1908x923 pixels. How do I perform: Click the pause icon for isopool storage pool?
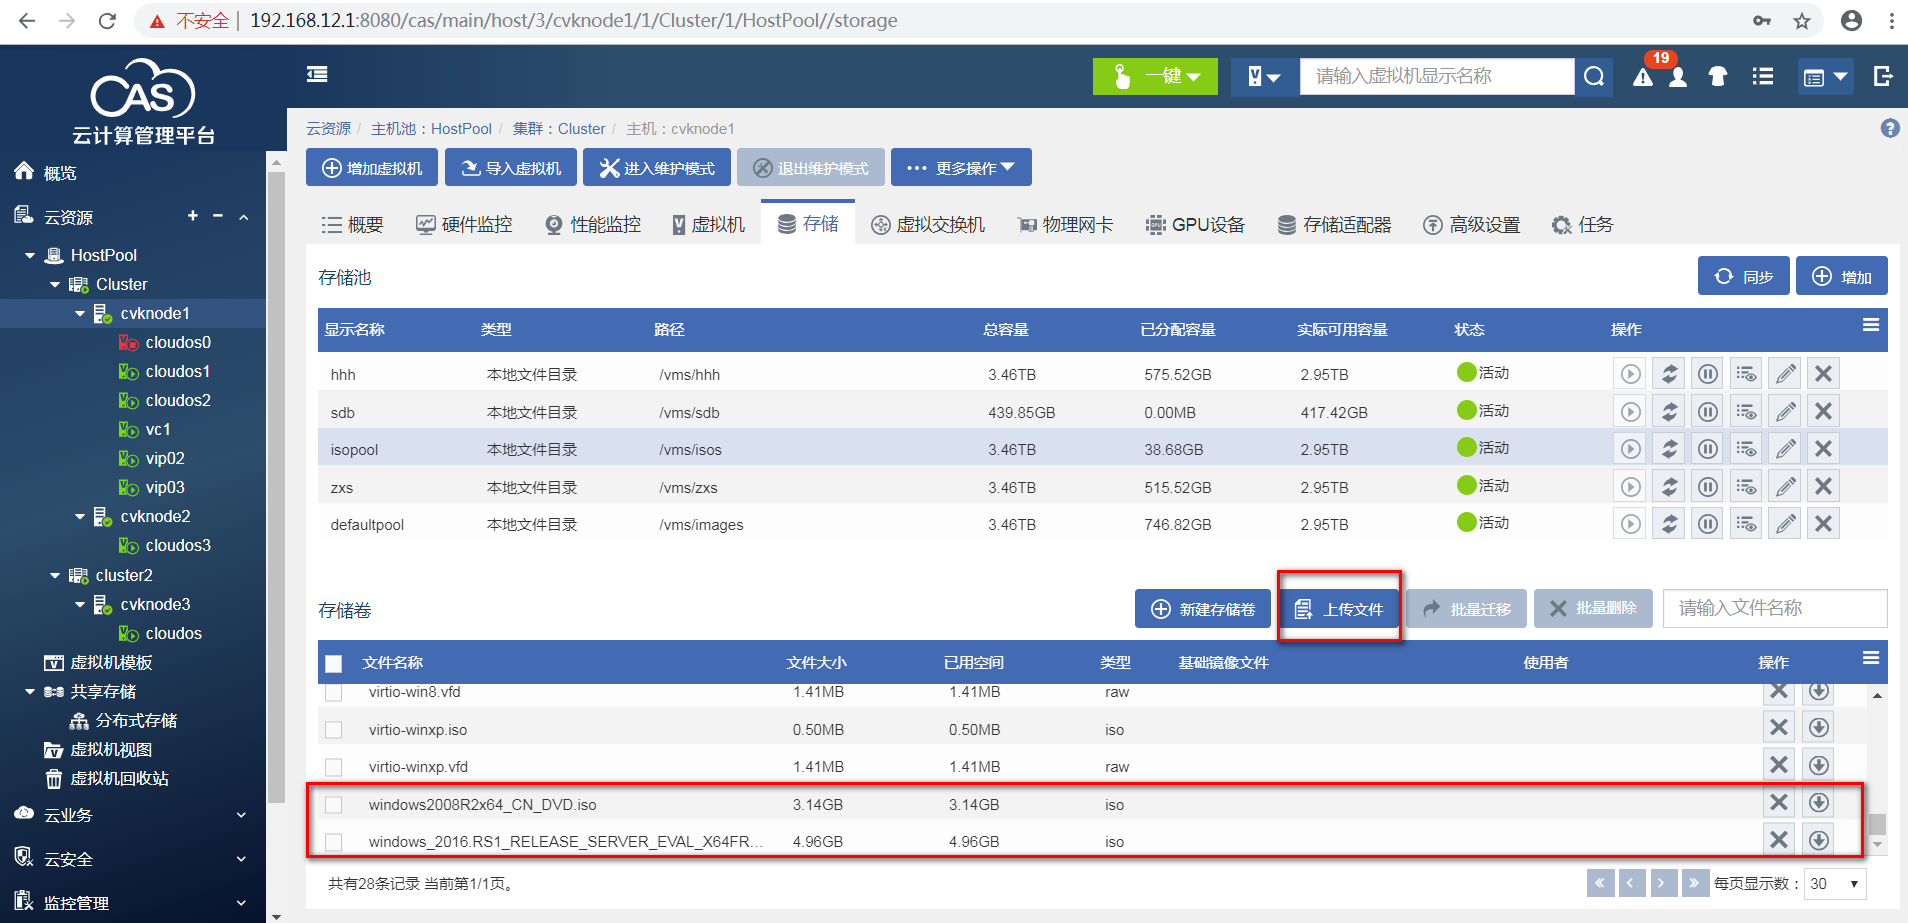coord(1708,449)
